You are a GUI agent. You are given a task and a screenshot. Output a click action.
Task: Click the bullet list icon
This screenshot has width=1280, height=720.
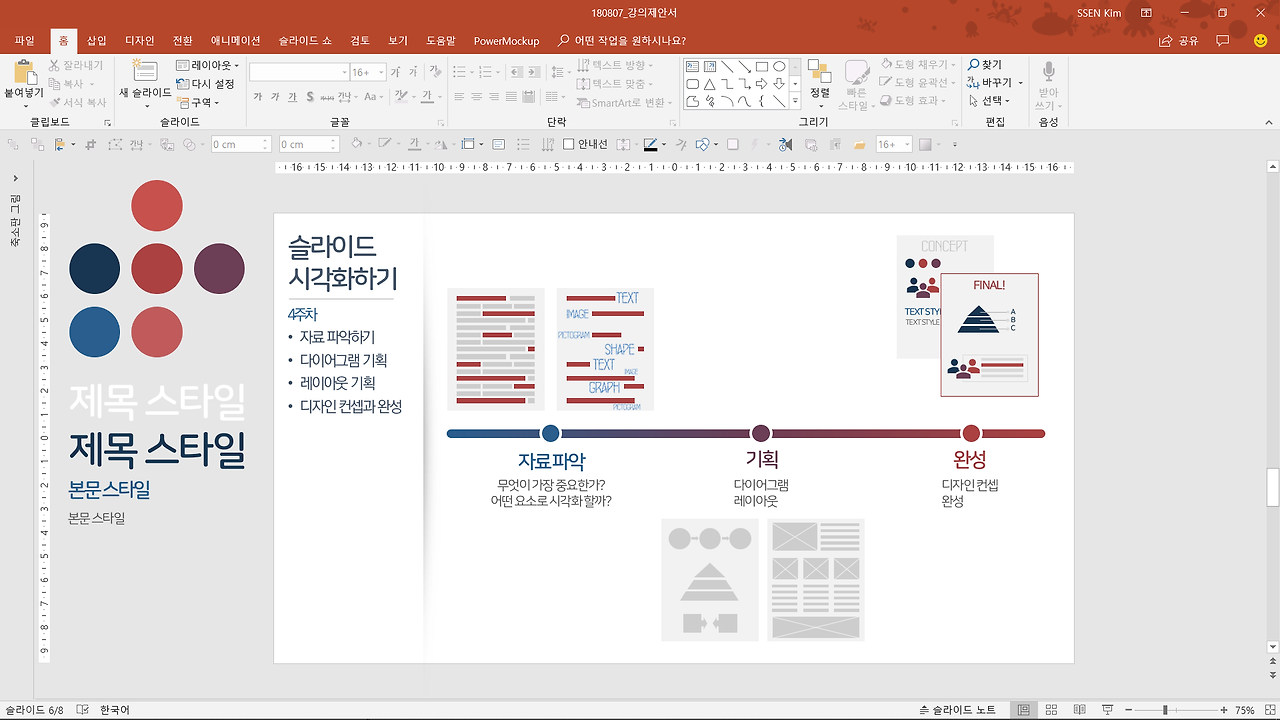(x=459, y=72)
